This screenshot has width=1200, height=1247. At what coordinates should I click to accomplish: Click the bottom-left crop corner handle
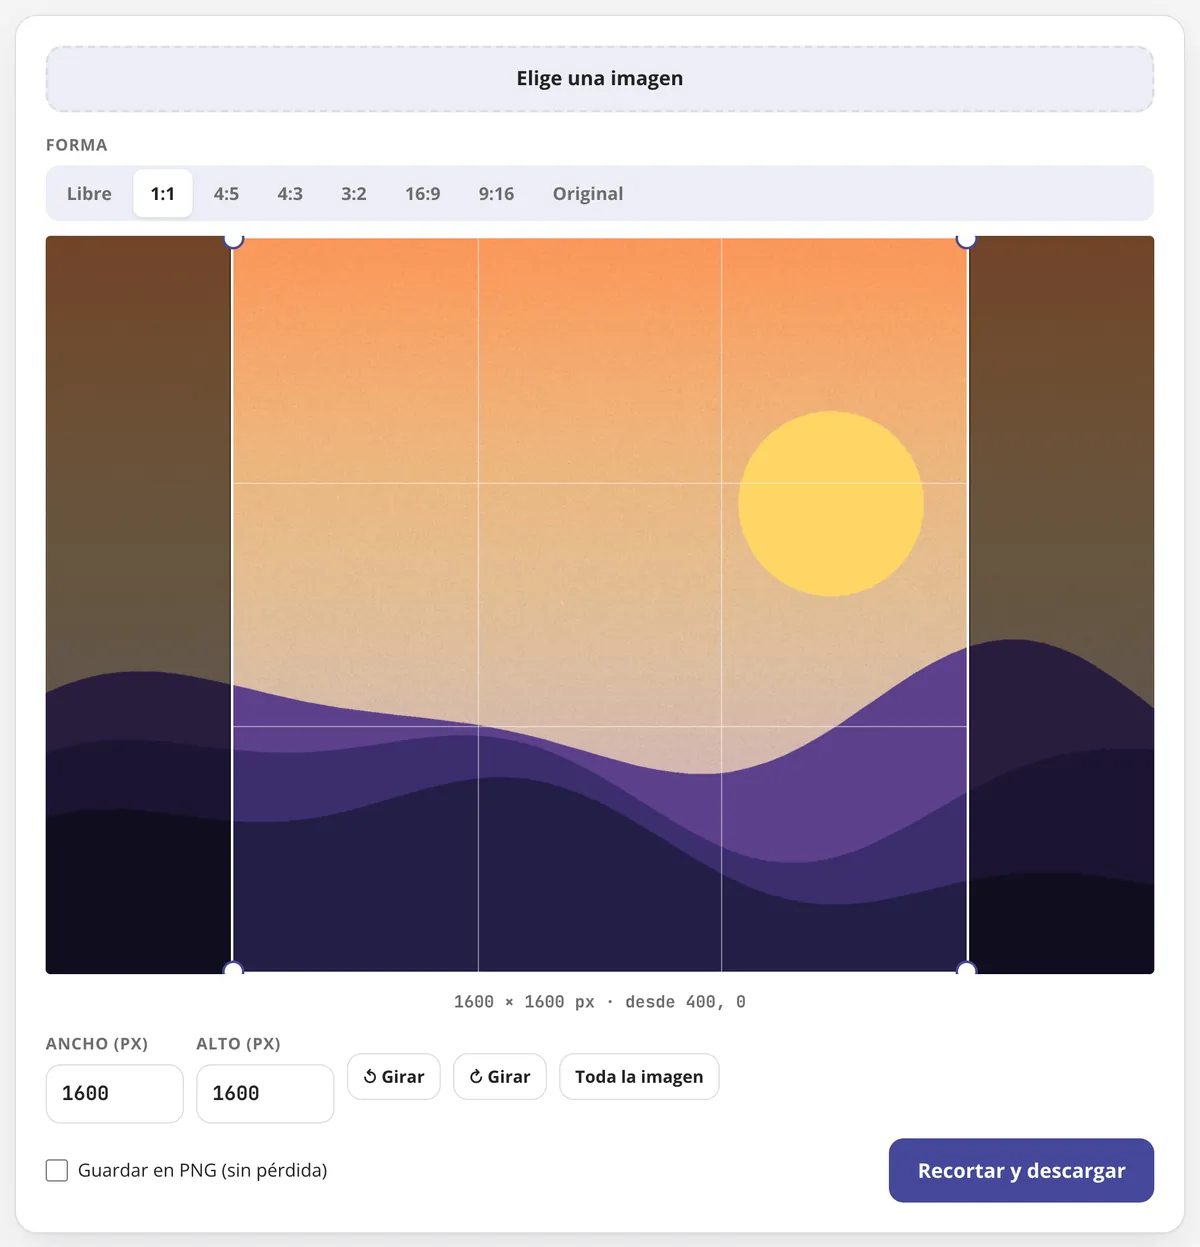click(x=233, y=970)
